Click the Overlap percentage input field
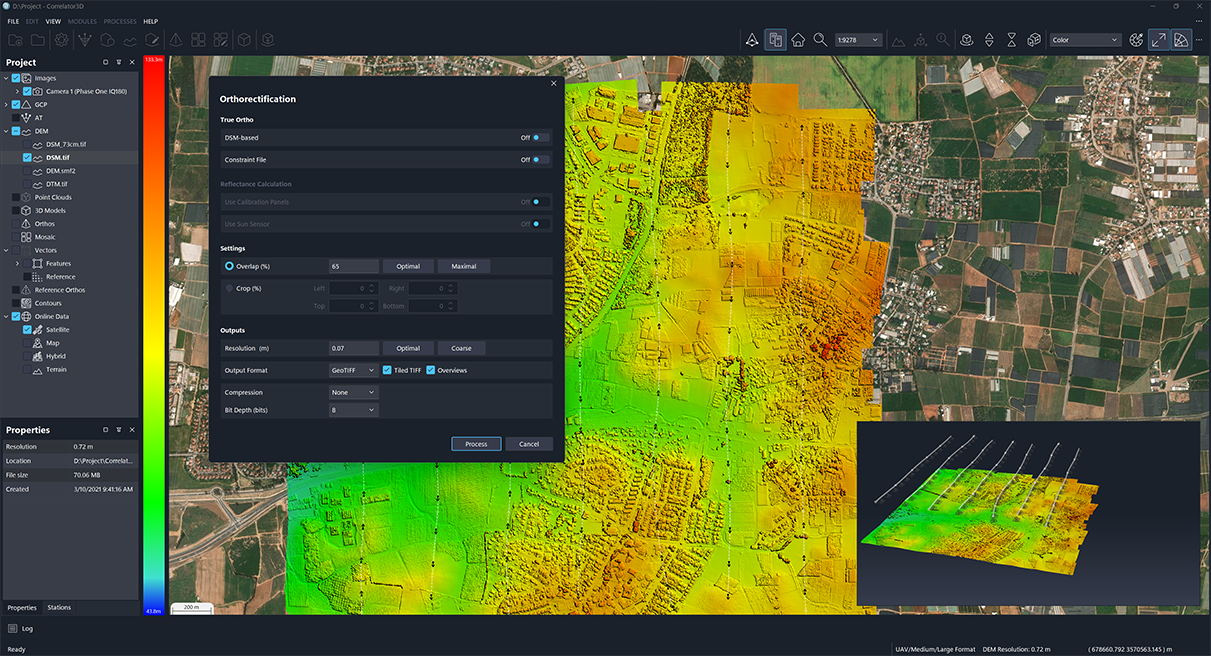Viewport: 1211px width, 656px height. coord(353,266)
